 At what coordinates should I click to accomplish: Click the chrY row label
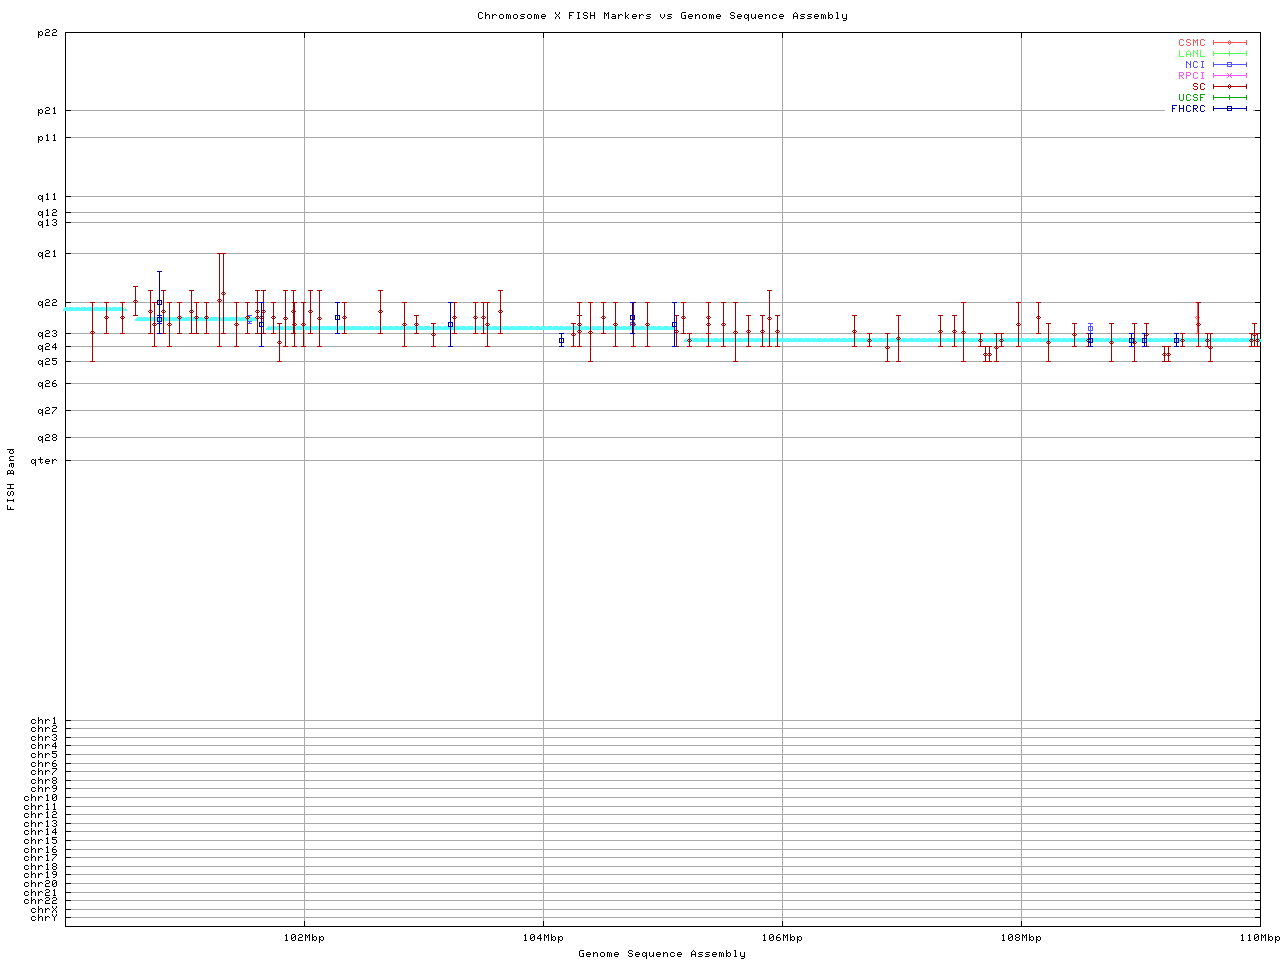tap(44, 918)
